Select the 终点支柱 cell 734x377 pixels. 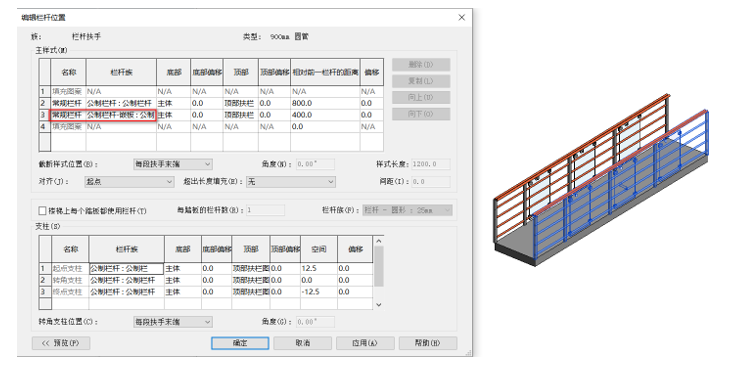70,292
